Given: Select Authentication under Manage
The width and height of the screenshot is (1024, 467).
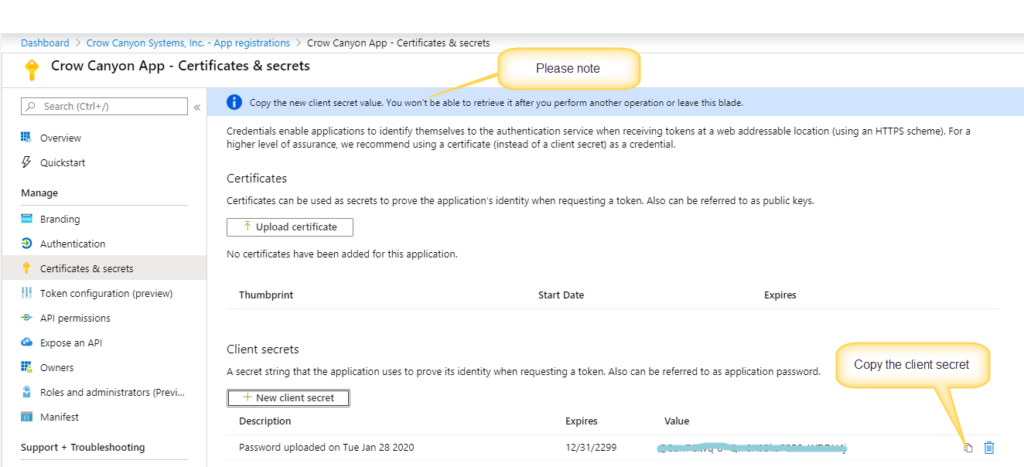Looking at the screenshot, I should coord(72,244).
